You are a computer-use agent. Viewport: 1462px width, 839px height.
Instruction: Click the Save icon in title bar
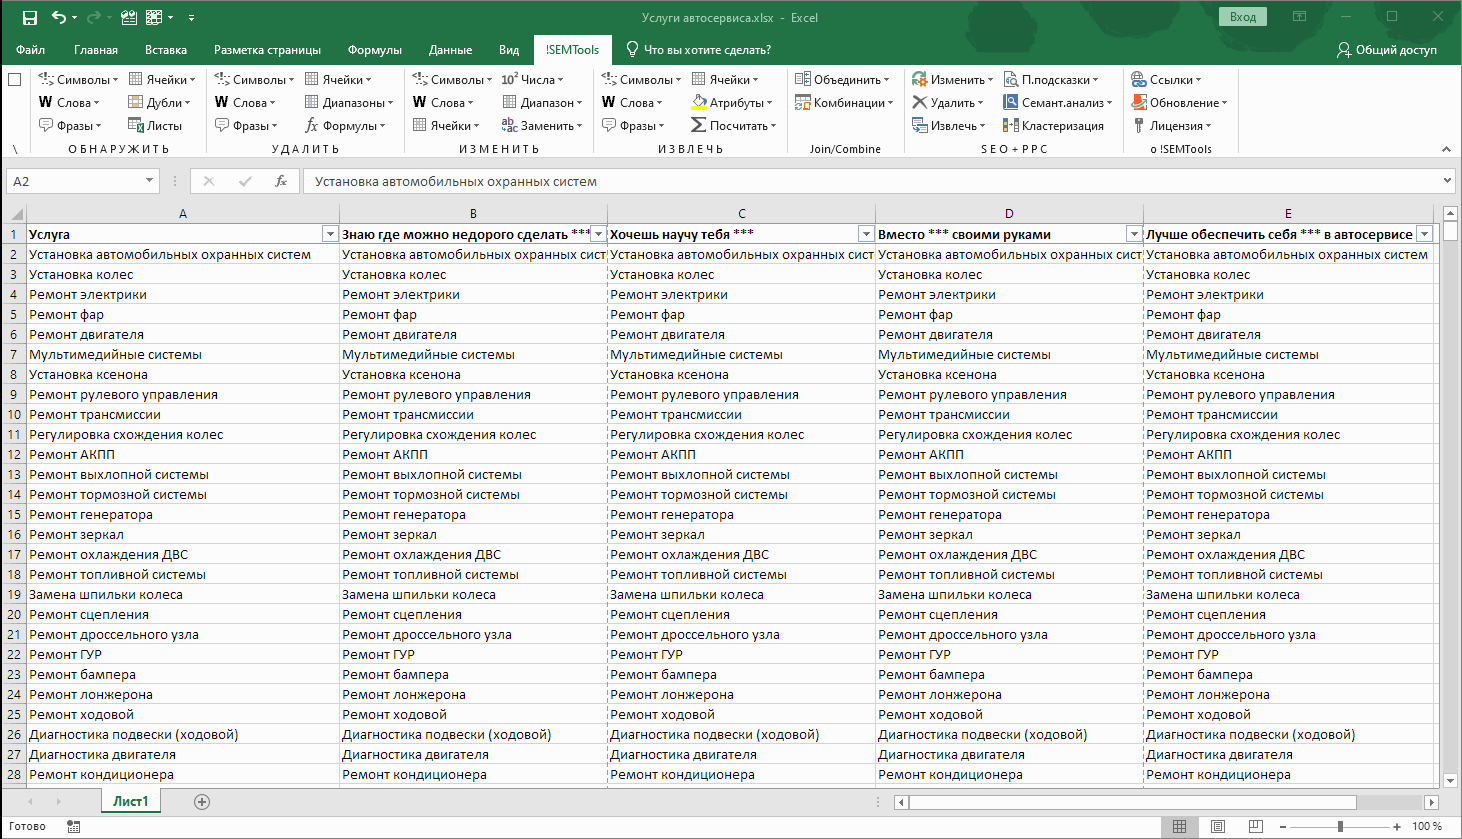click(x=30, y=17)
